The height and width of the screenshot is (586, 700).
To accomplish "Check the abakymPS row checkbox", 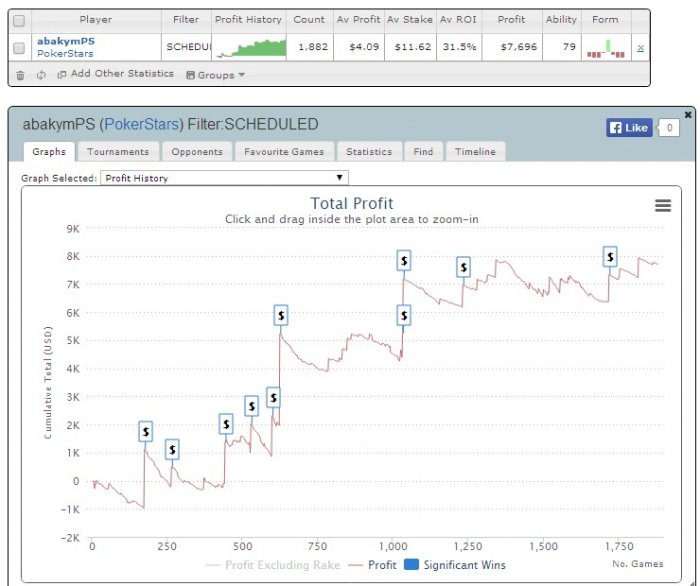I will (19, 48).
